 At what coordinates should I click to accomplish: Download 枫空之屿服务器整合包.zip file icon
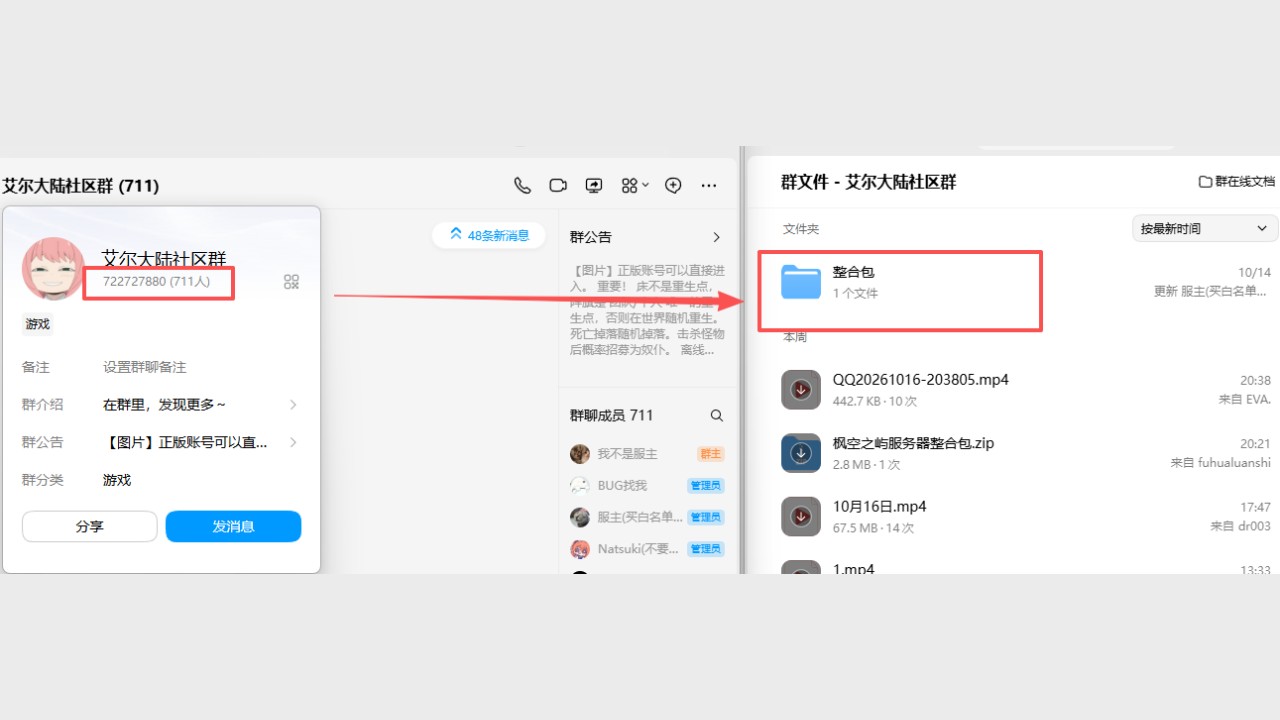(801, 453)
